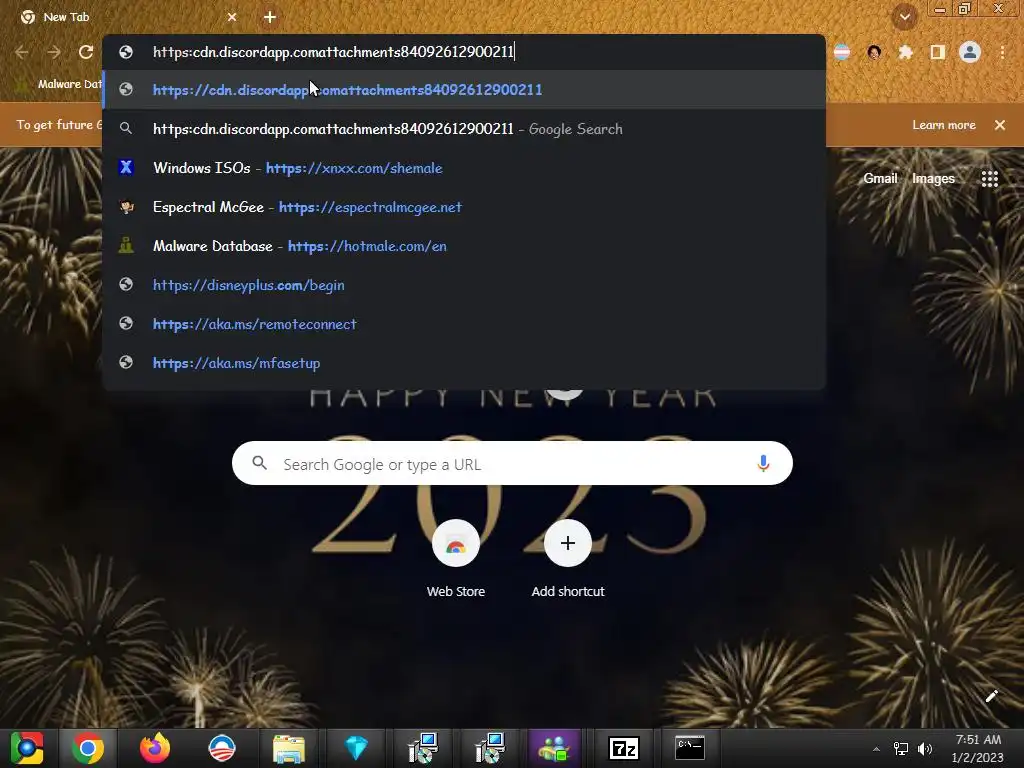
Task: Select the Windows ISOs suggestion
Action: pyautogui.click(x=464, y=168)
